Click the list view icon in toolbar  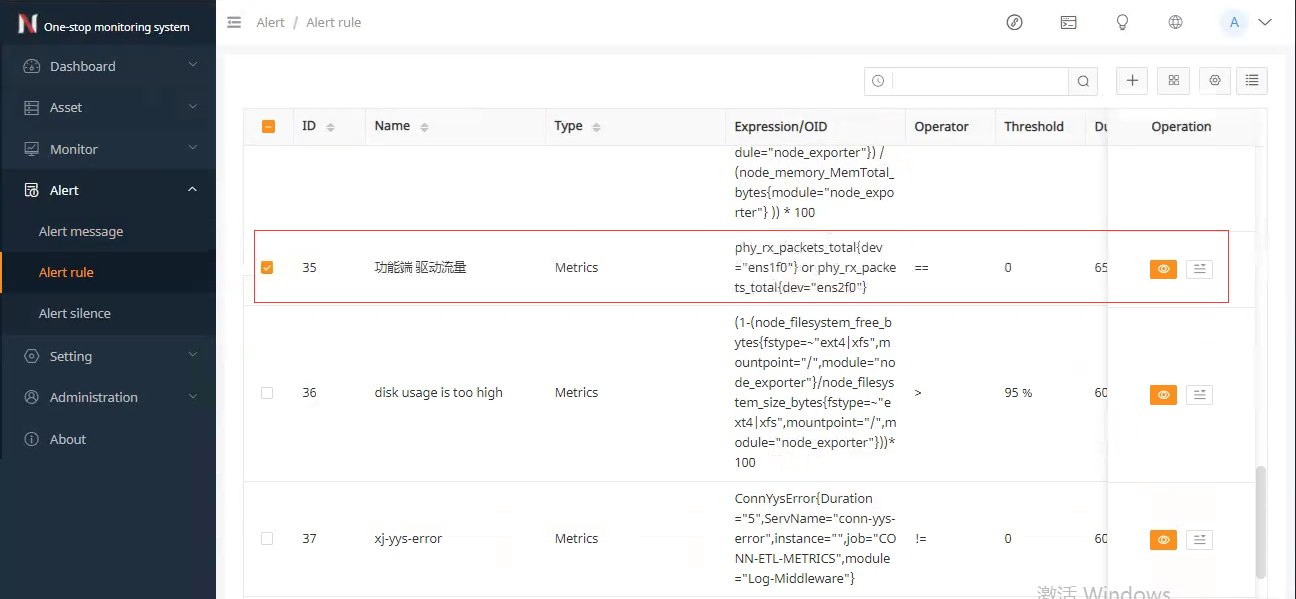(1252, 81)
